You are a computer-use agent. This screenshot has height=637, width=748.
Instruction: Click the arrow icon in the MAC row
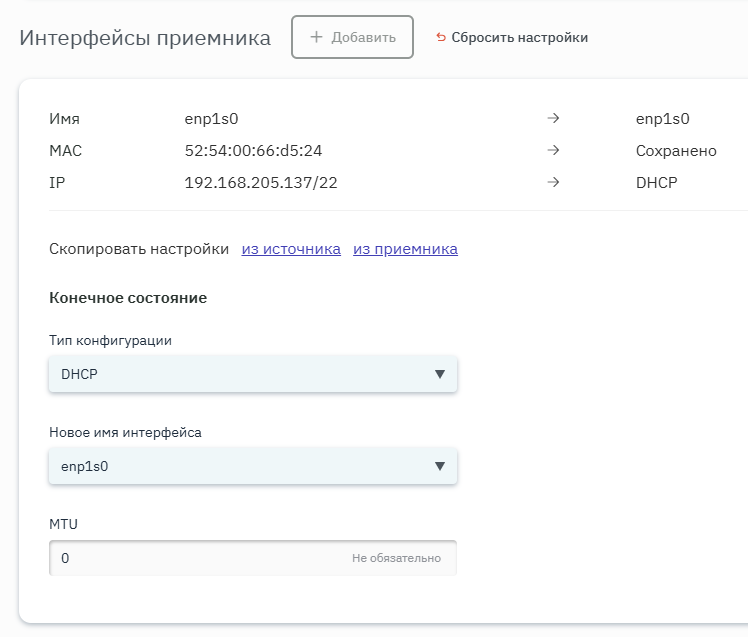click(552, 151)
